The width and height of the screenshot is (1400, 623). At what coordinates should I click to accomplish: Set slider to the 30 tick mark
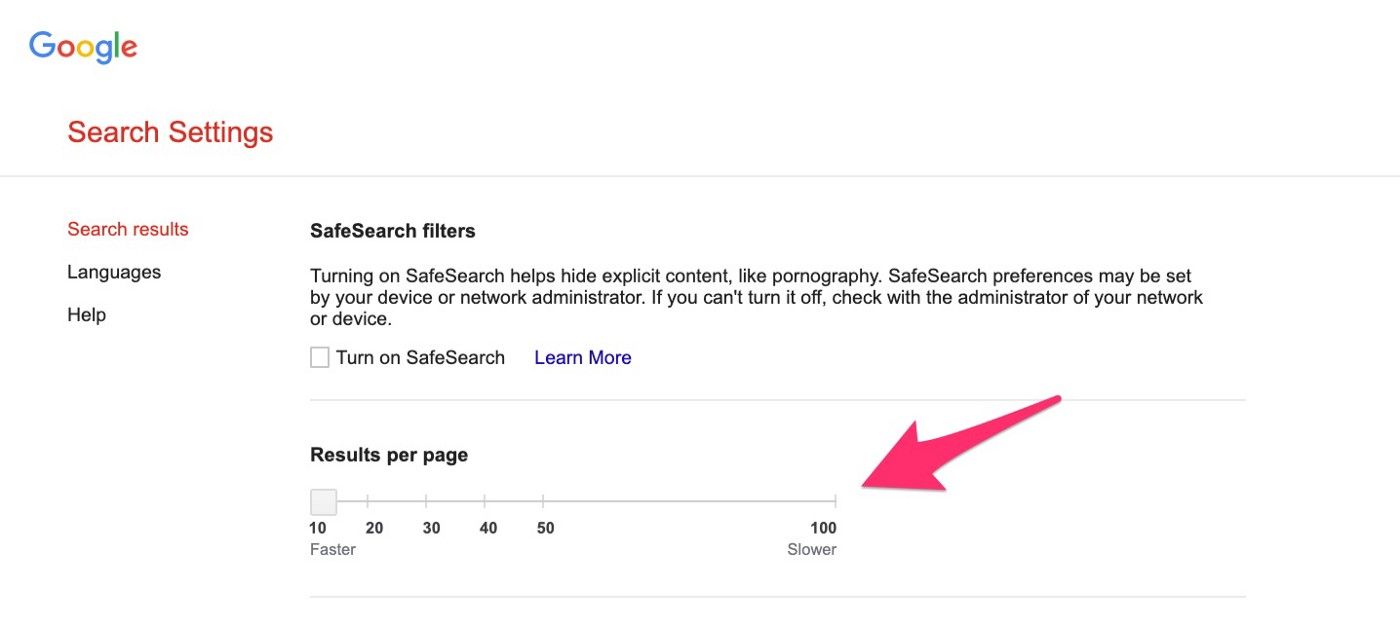pos(426,501)
